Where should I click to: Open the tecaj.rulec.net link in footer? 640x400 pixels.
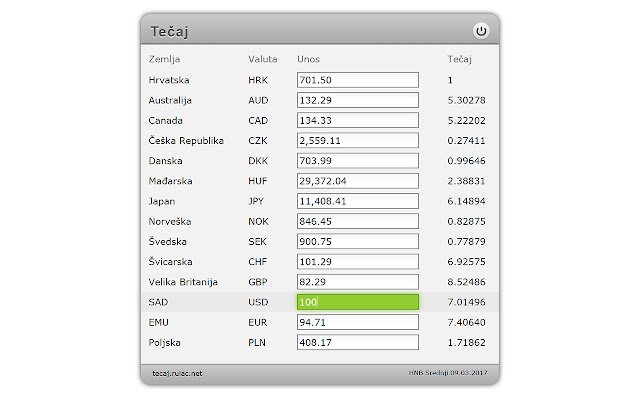coord(177,373)
